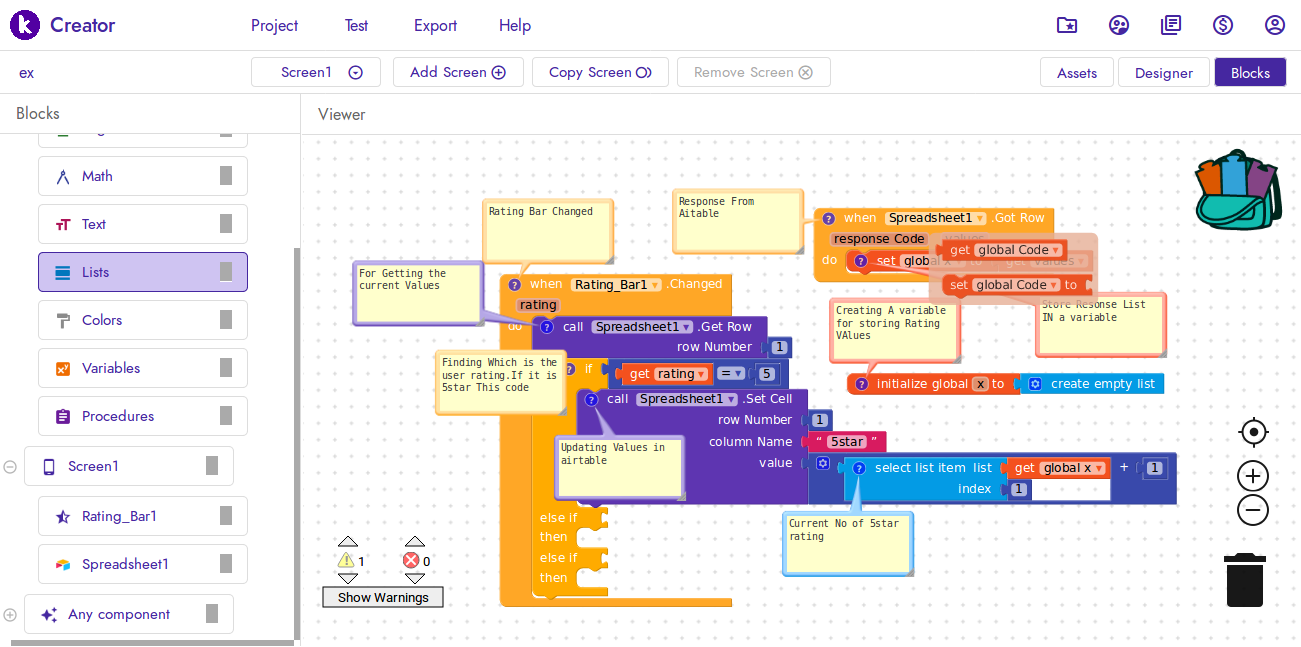Collapse the Screen1 tree node
This screenshot has height=647, width=1301.
[10, 467]
